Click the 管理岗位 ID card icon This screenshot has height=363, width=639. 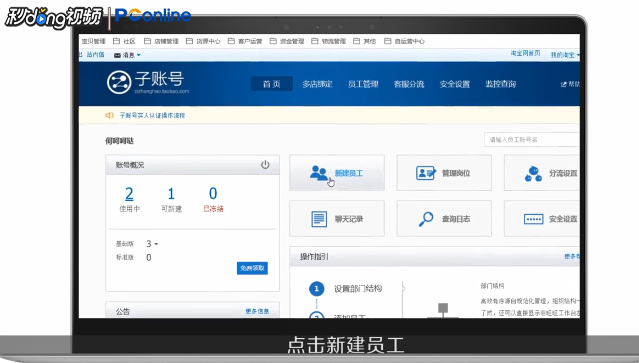click(426, 173)
